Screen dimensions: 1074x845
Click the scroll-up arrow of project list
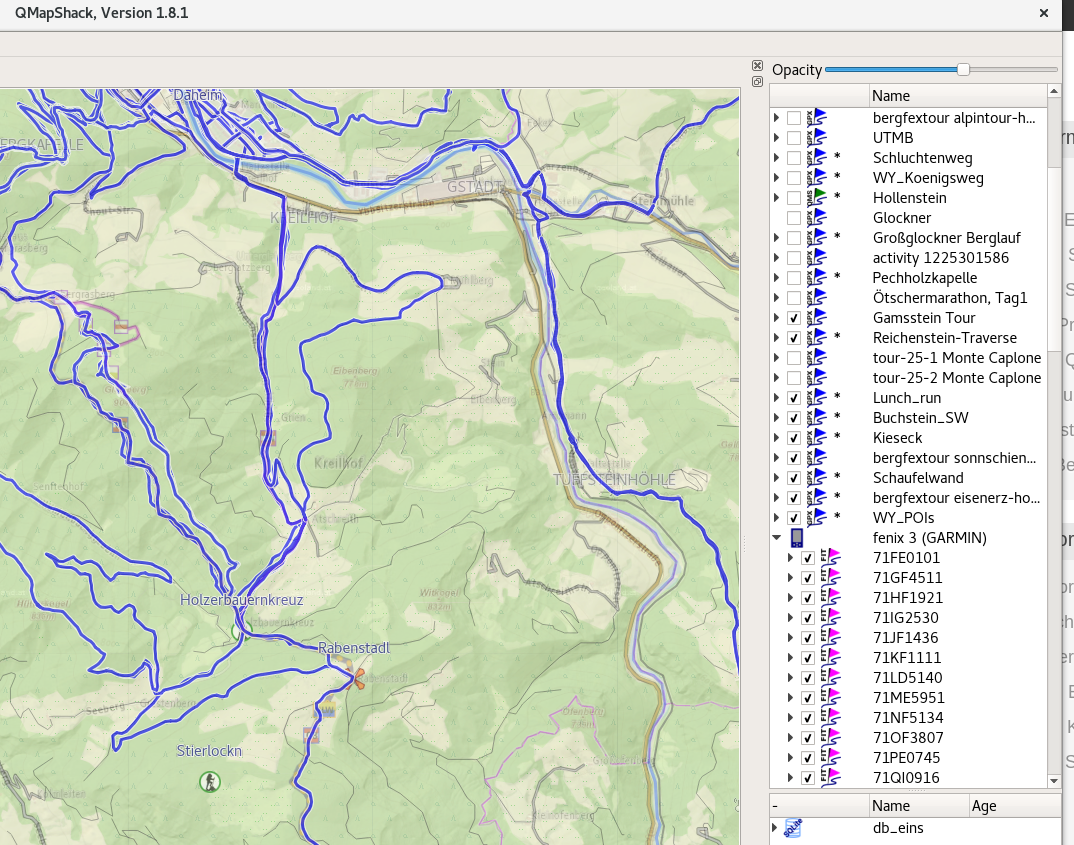(1053, 91)
